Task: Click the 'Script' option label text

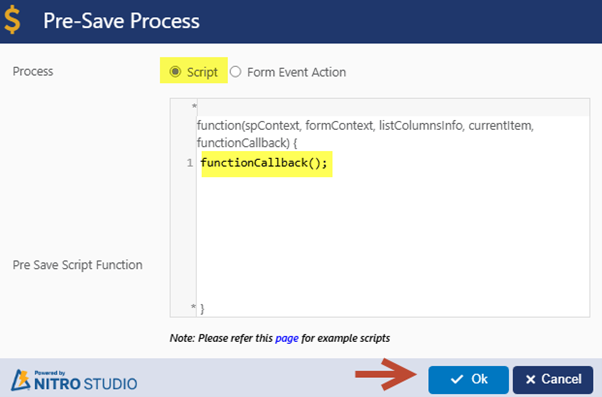Action: click(202, 72)
